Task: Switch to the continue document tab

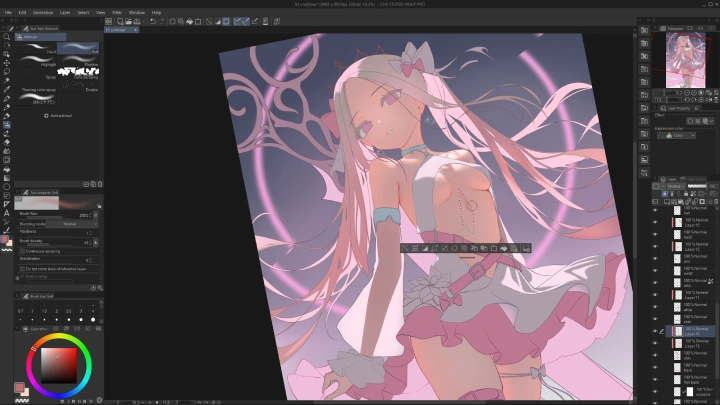Action: [x=121, y=30]
